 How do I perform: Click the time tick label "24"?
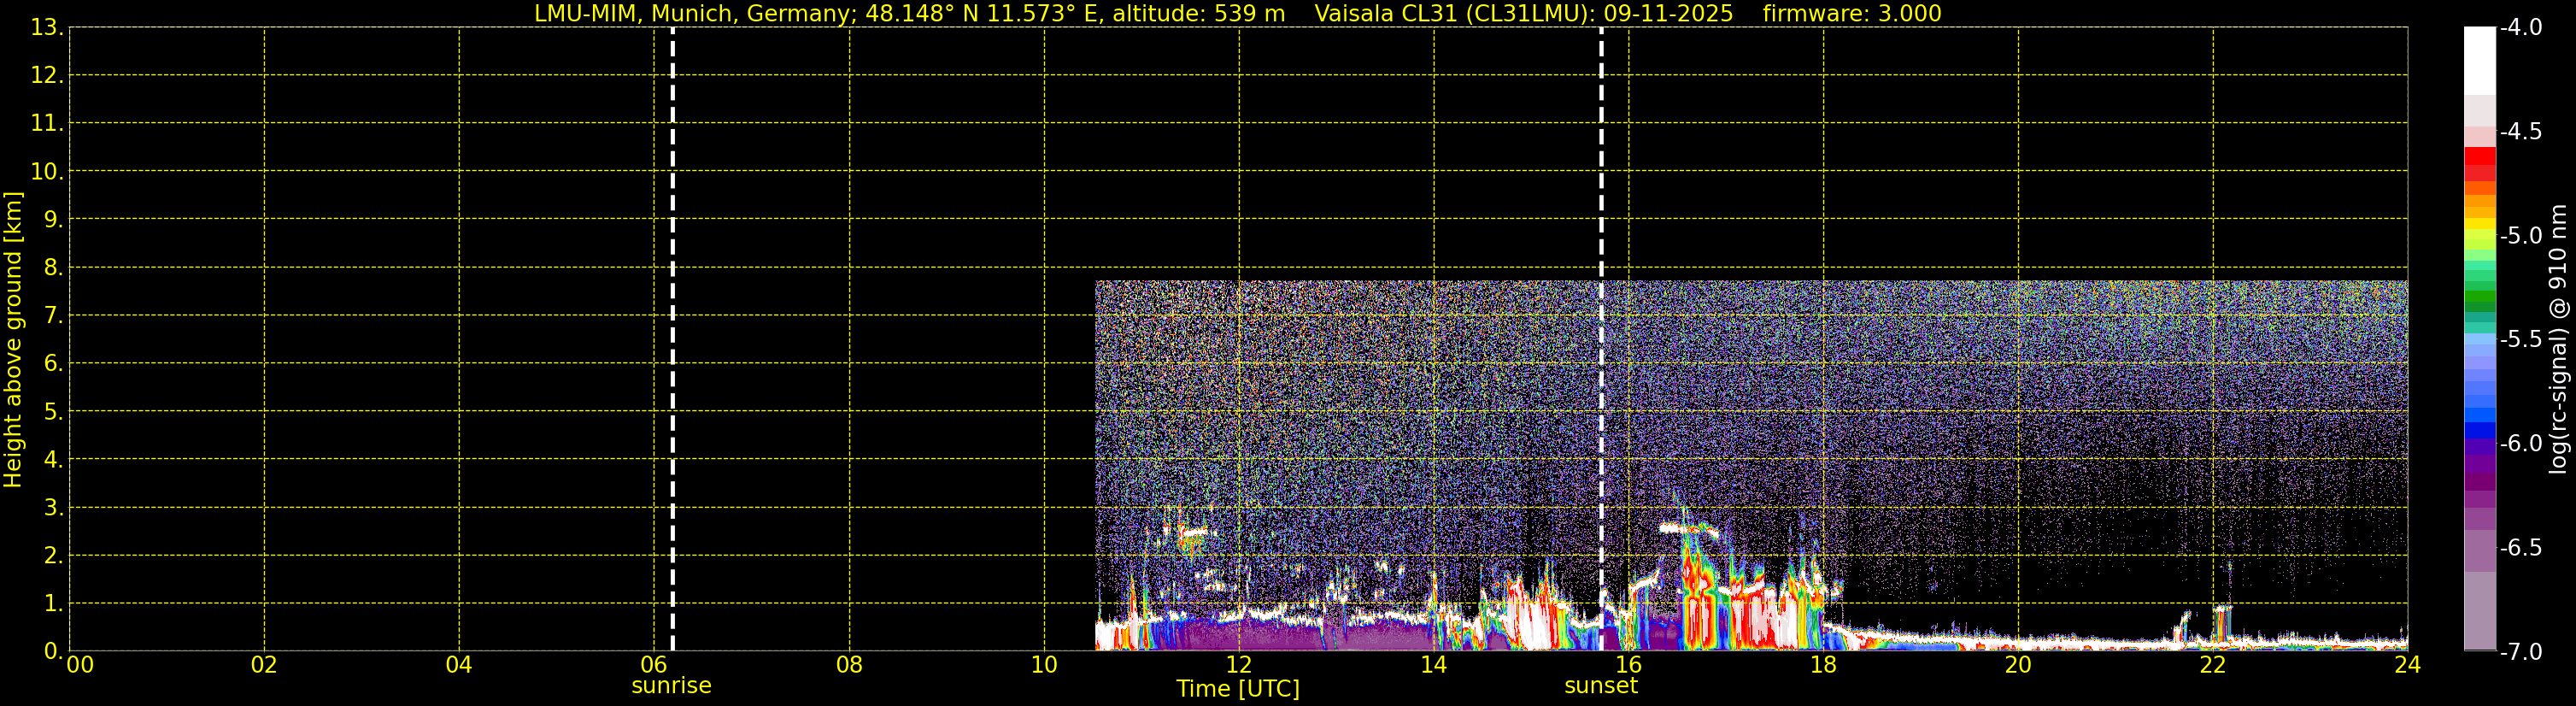point(2408,665)
